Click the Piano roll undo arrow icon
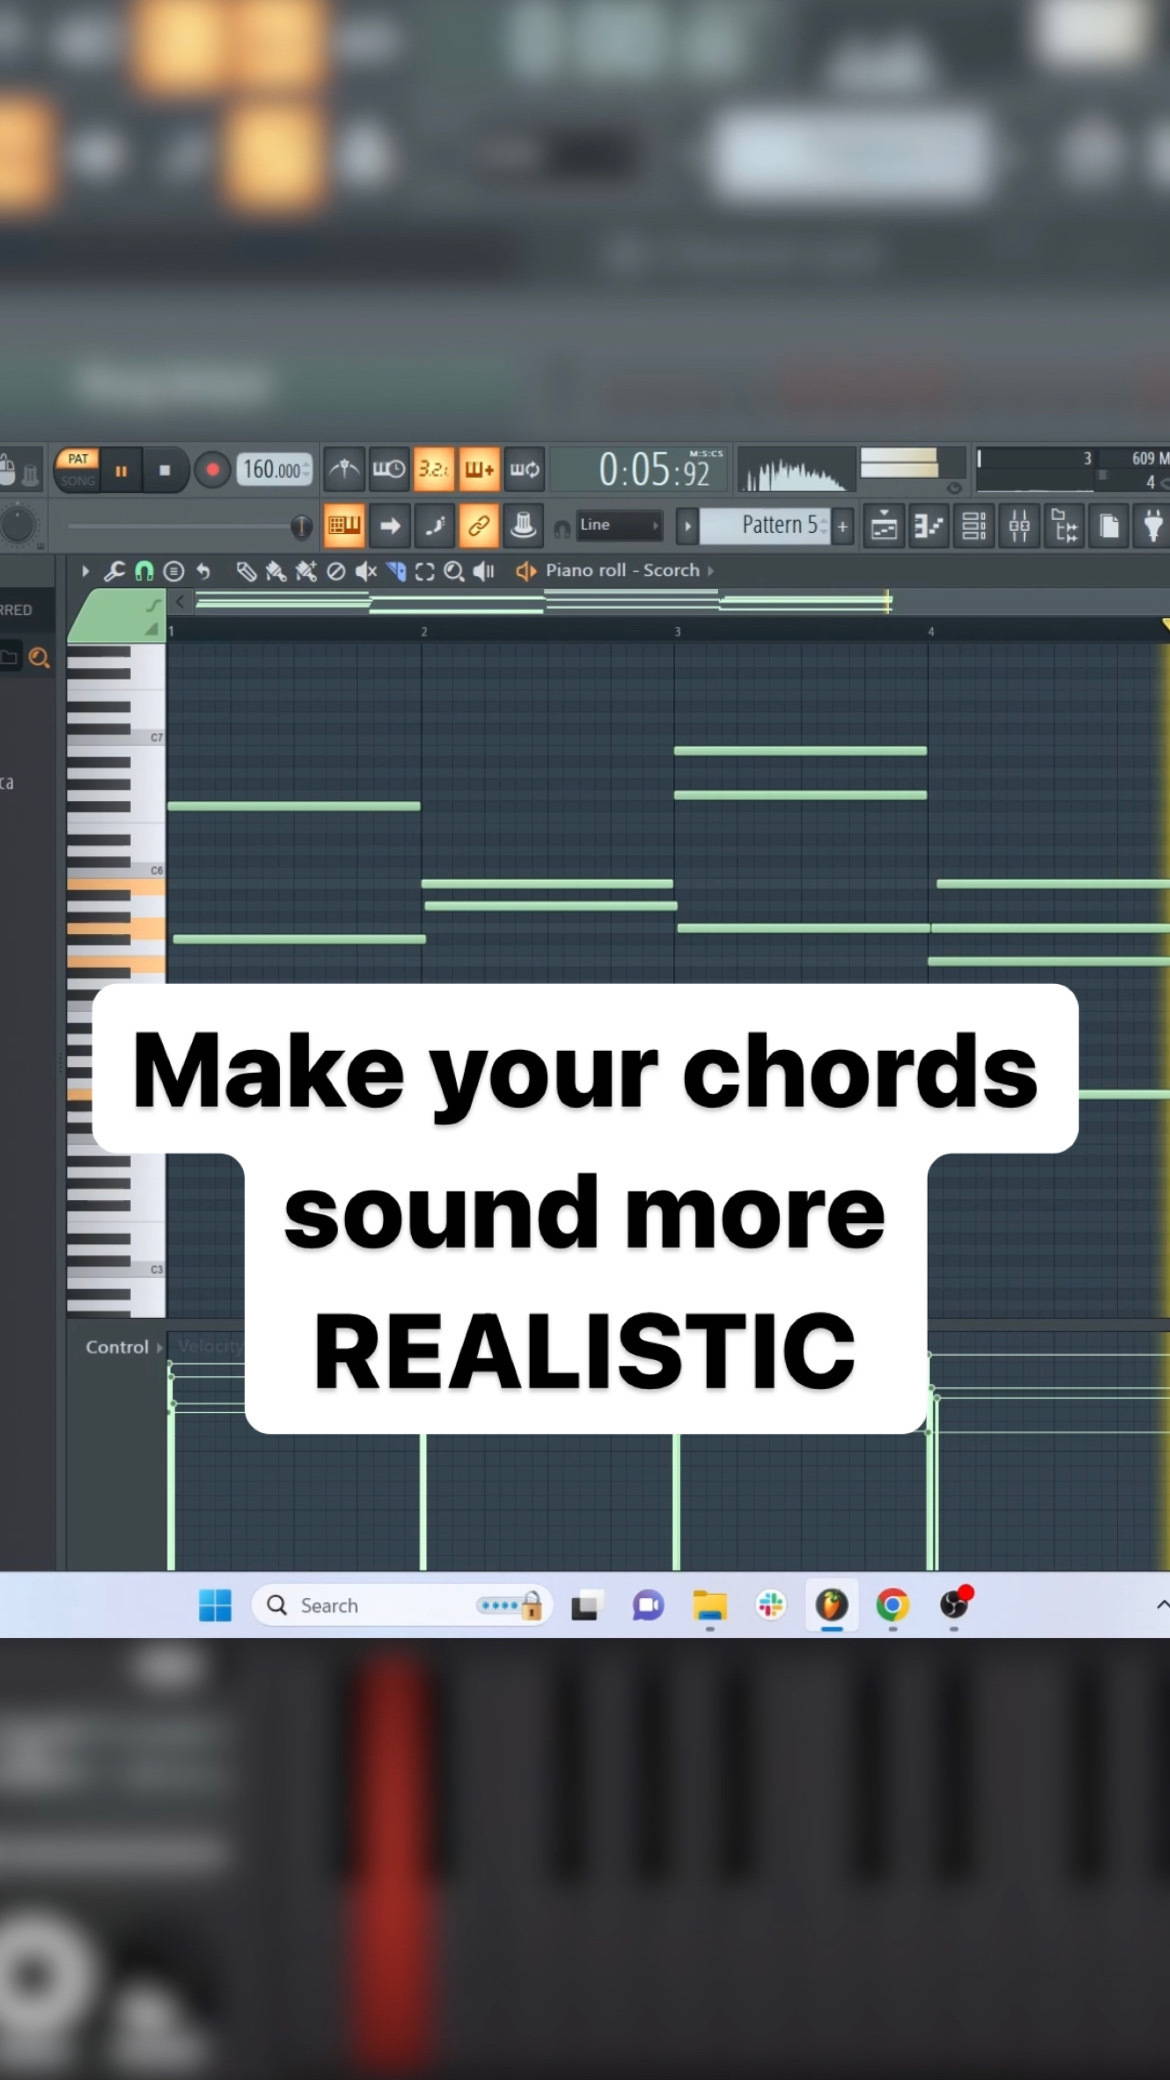The width and height of the screenshot is (1170, 2080). pyautogui.click(x=203, y=571)
